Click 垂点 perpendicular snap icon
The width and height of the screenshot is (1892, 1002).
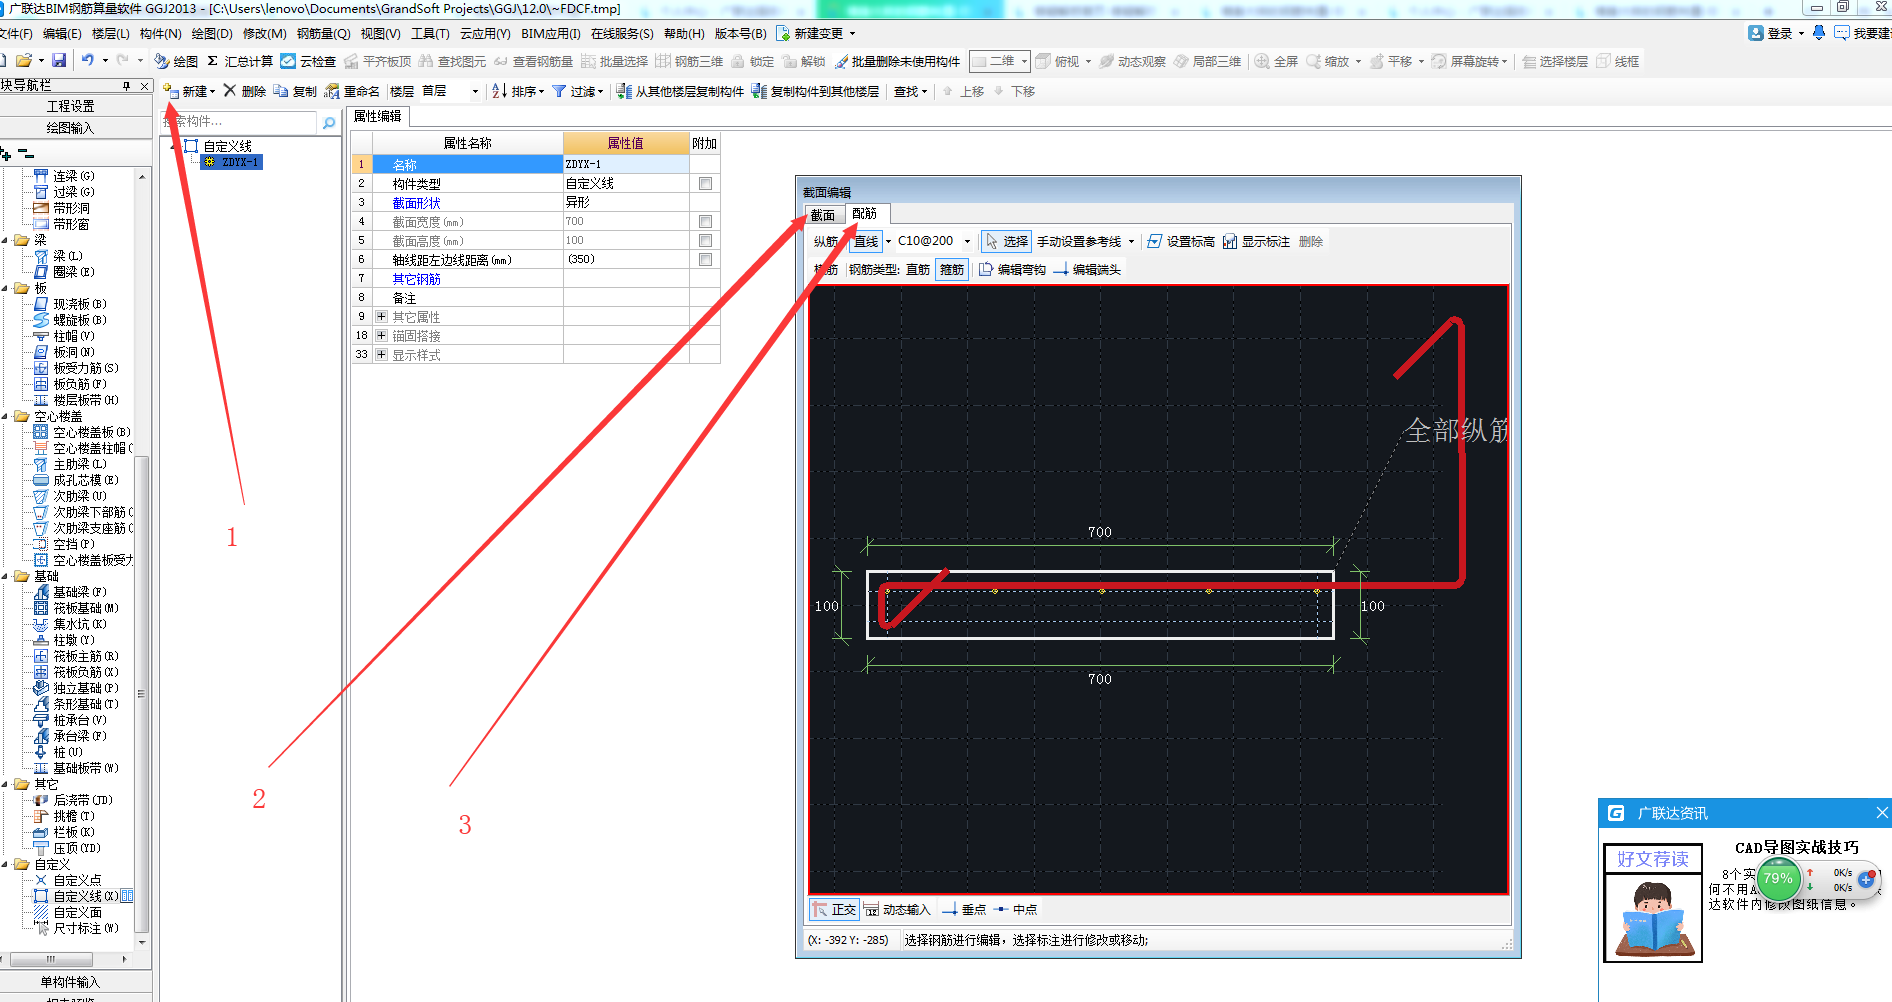pos(950,909)
